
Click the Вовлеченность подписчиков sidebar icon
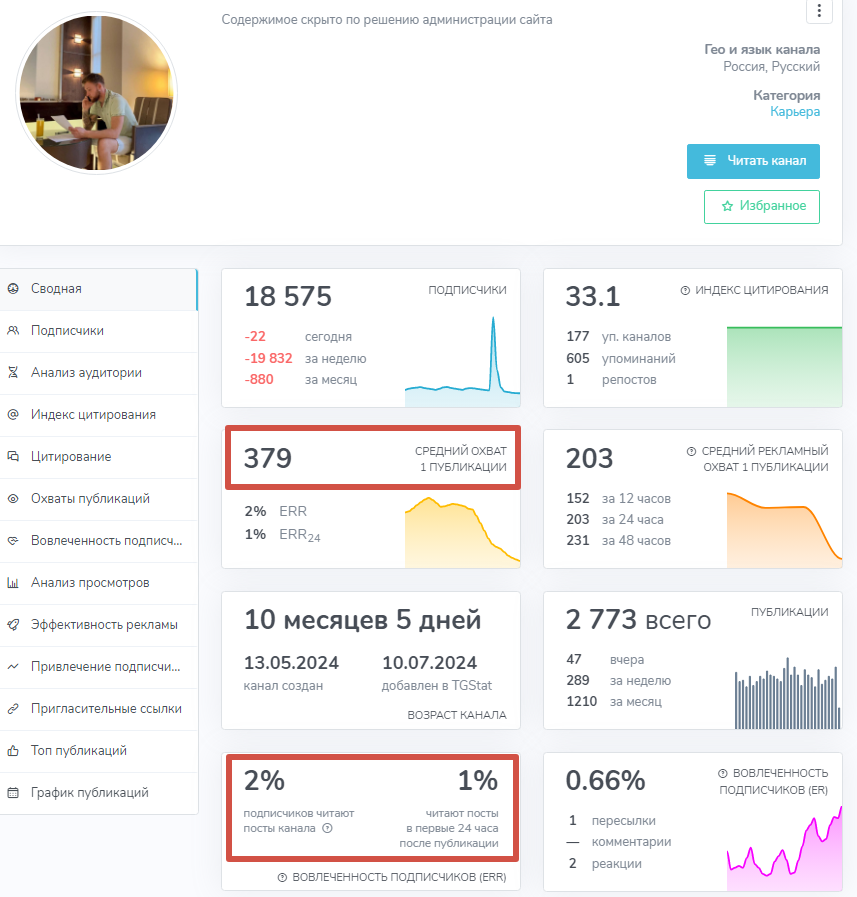(13, 540)
